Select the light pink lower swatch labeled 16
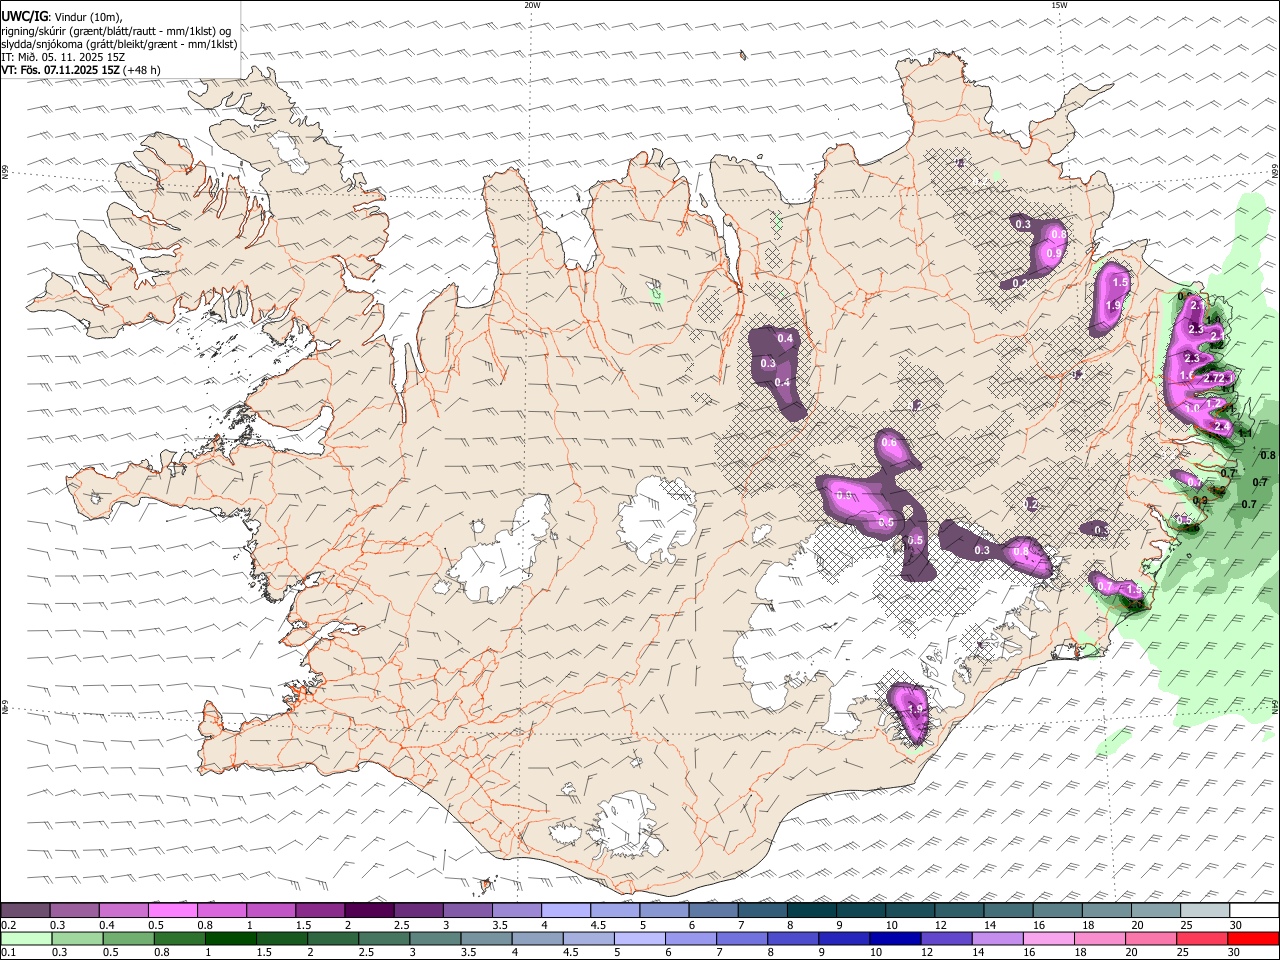This screenshot has width=1280, height=960. [1048, 939]
